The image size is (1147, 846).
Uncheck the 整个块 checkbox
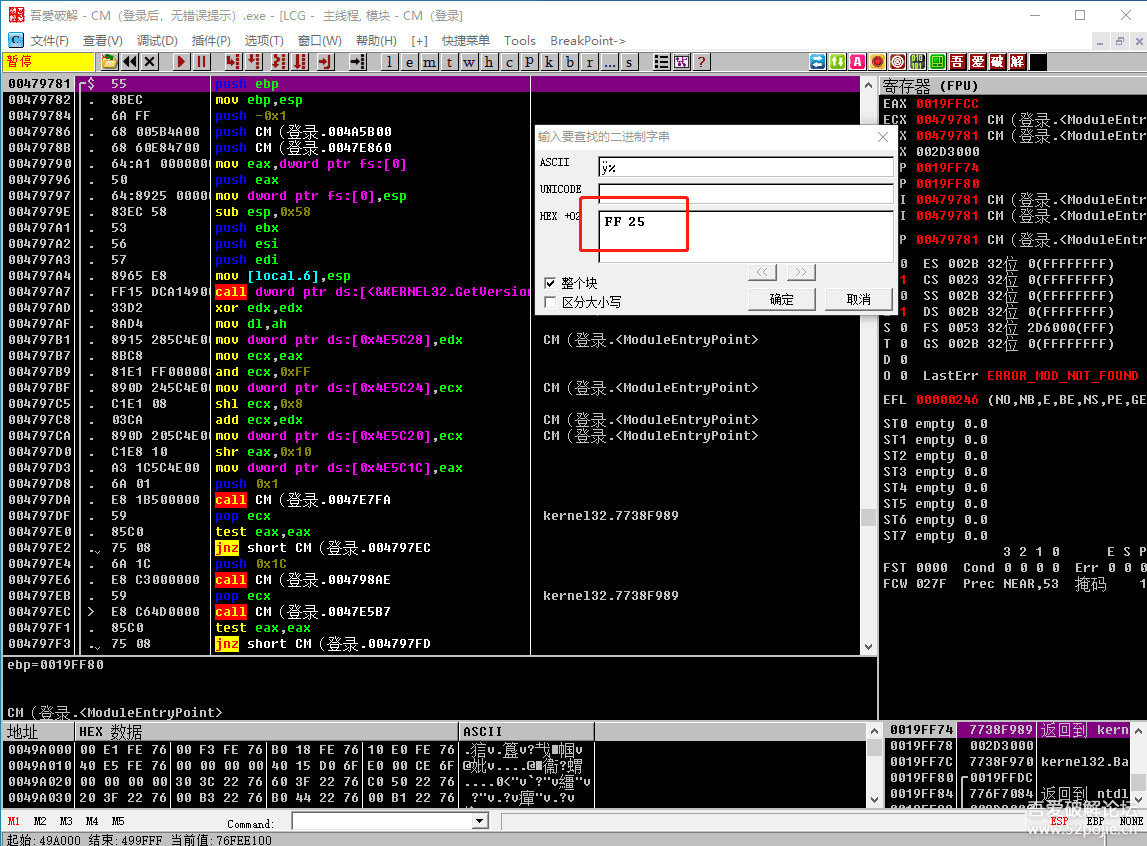tap(549, 283)
